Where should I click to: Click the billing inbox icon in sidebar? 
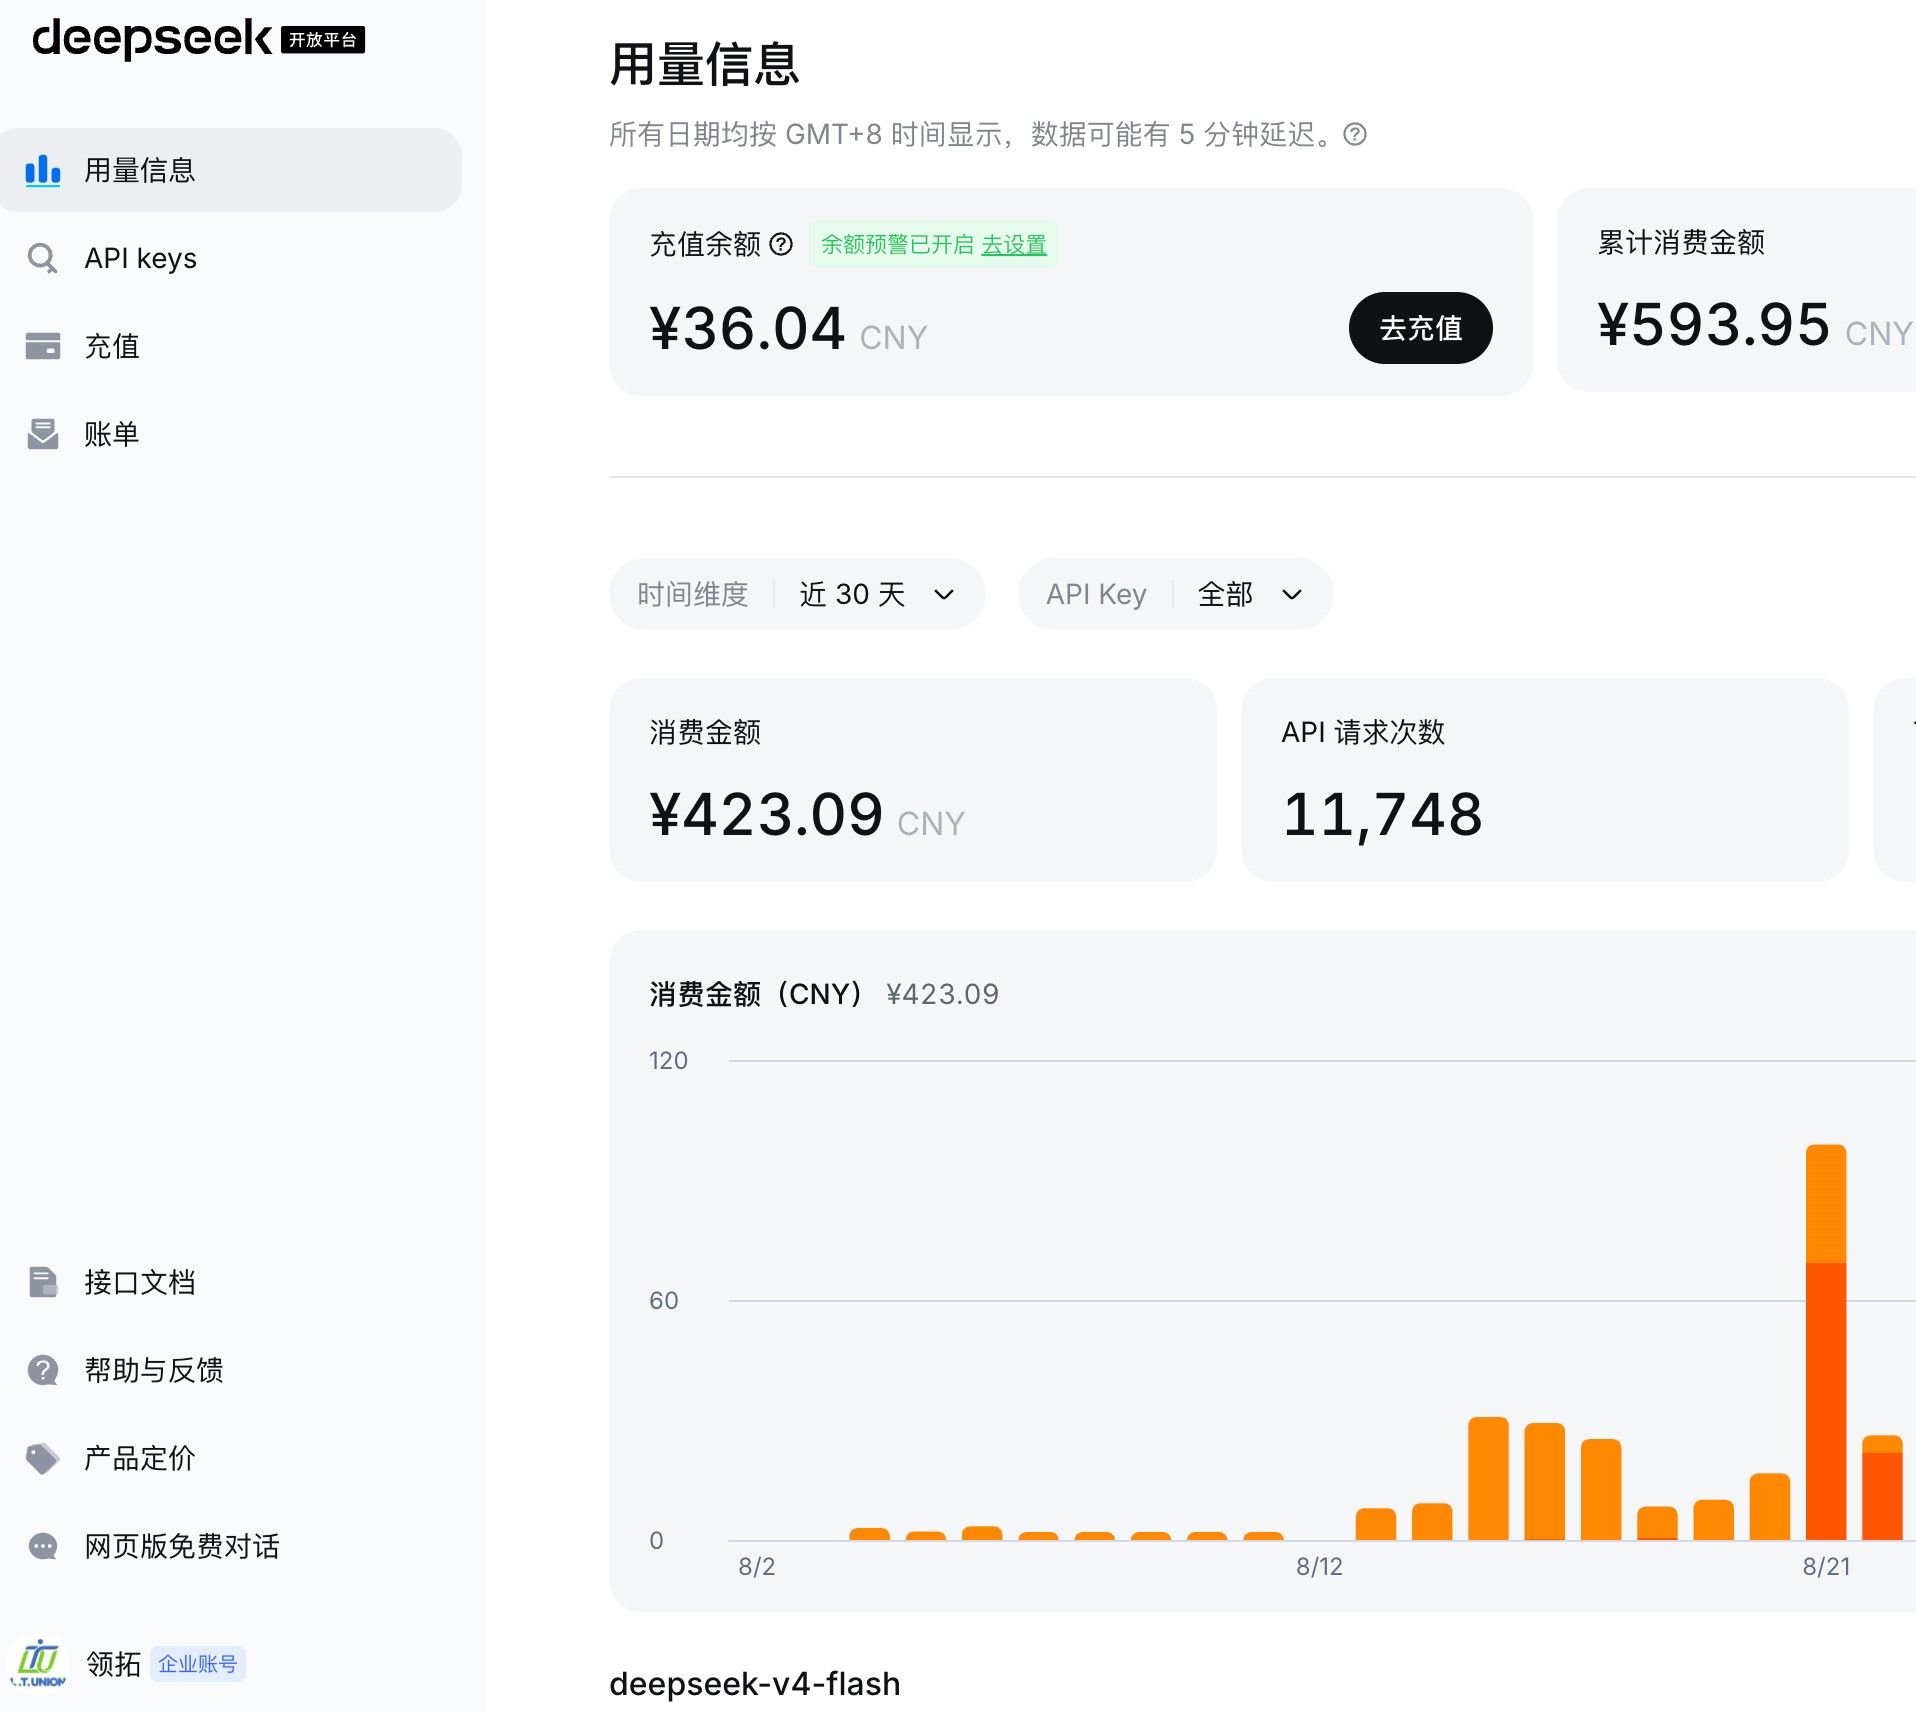[x=42, y=434]
